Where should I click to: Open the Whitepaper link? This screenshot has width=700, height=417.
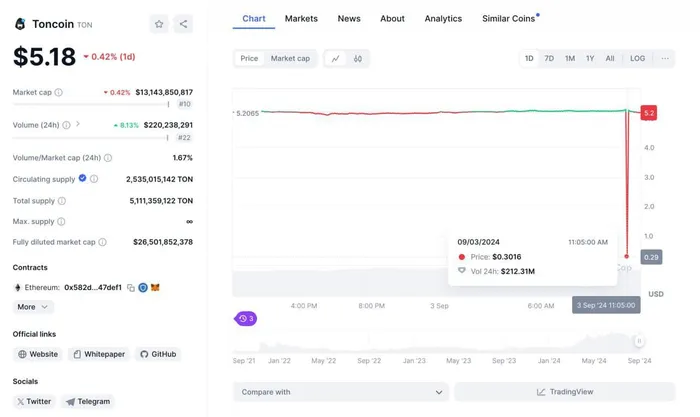coord(99,354)
